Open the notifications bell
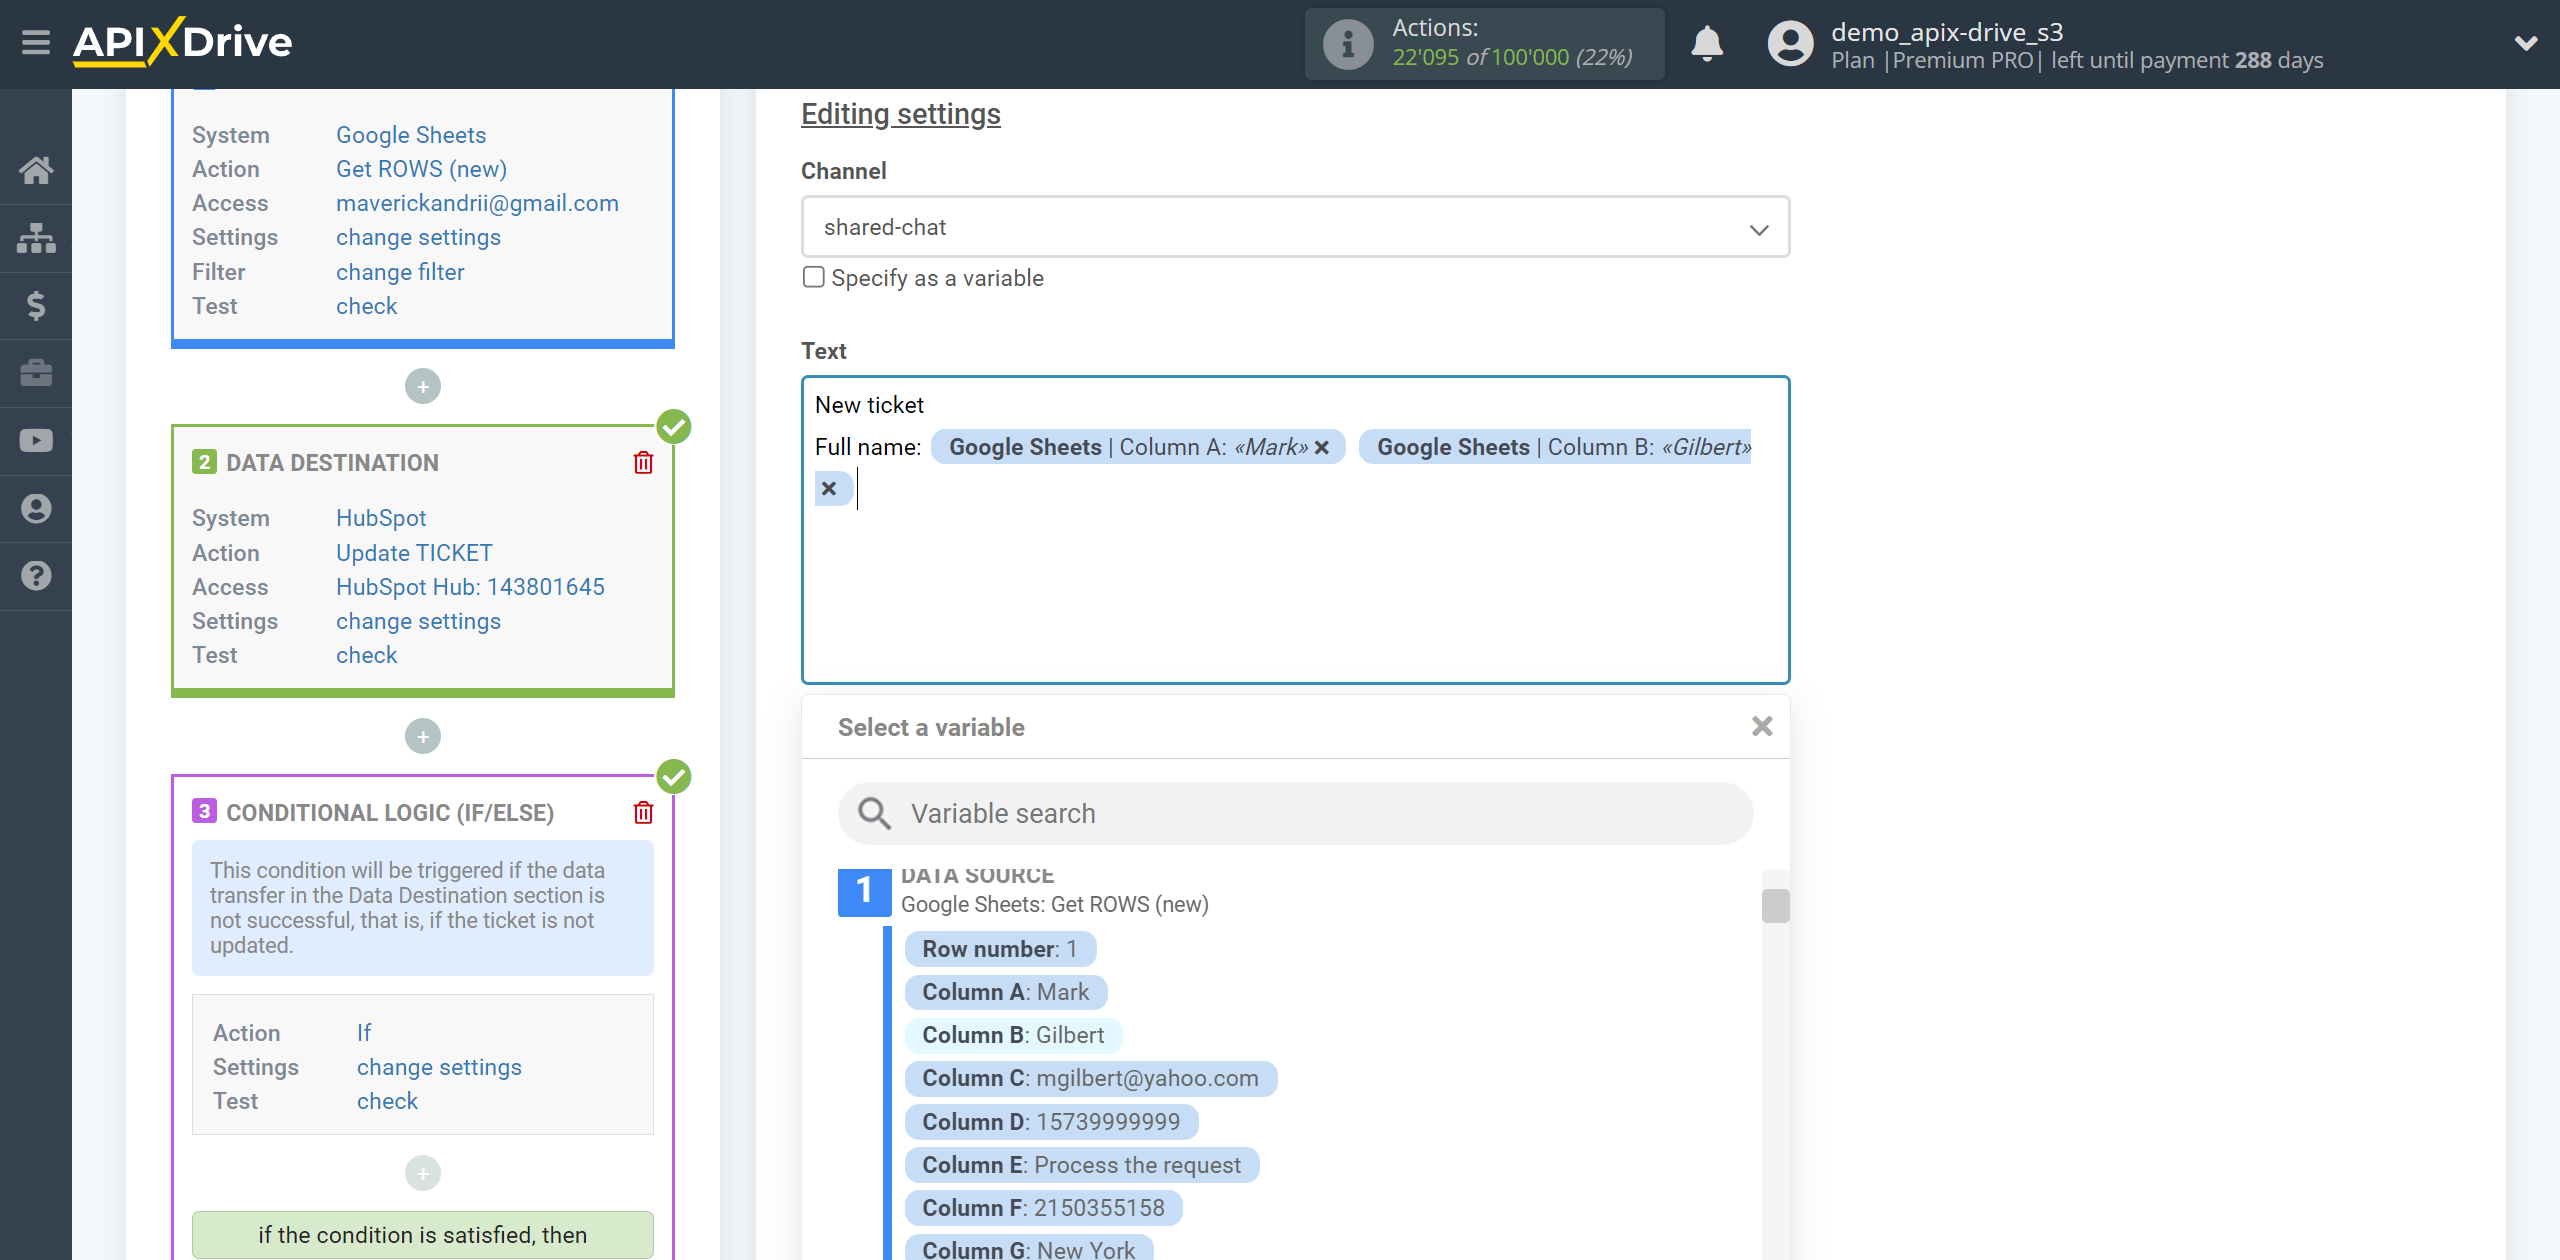 pyautogui.click(x=1707, y=44)
